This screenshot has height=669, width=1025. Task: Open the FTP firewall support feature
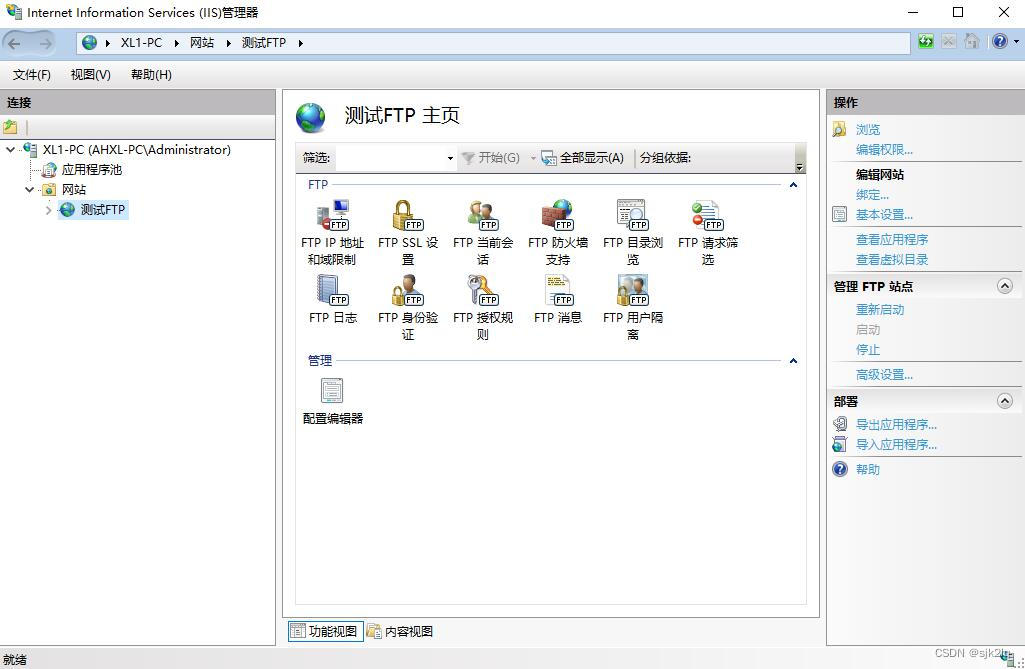558,233
